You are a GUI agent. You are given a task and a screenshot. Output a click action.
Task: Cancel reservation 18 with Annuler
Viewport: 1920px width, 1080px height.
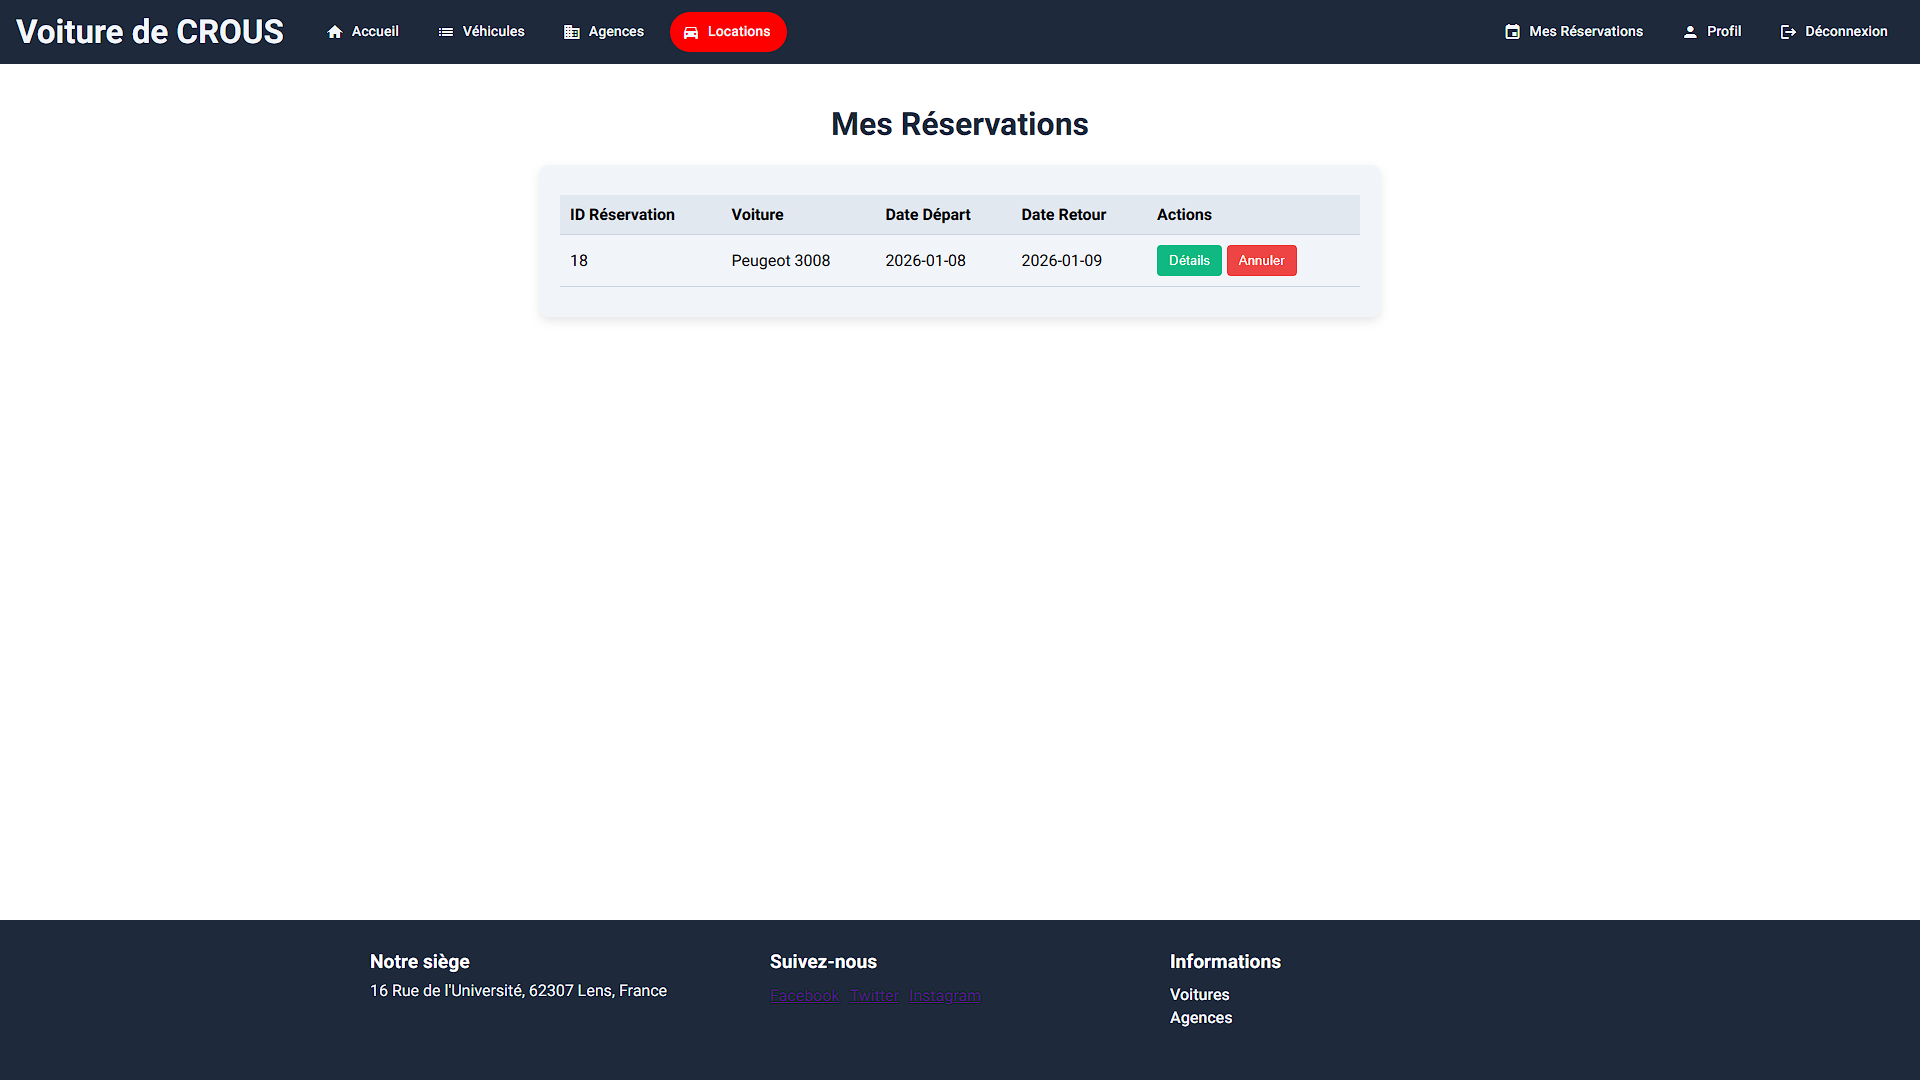[1262, 261]
